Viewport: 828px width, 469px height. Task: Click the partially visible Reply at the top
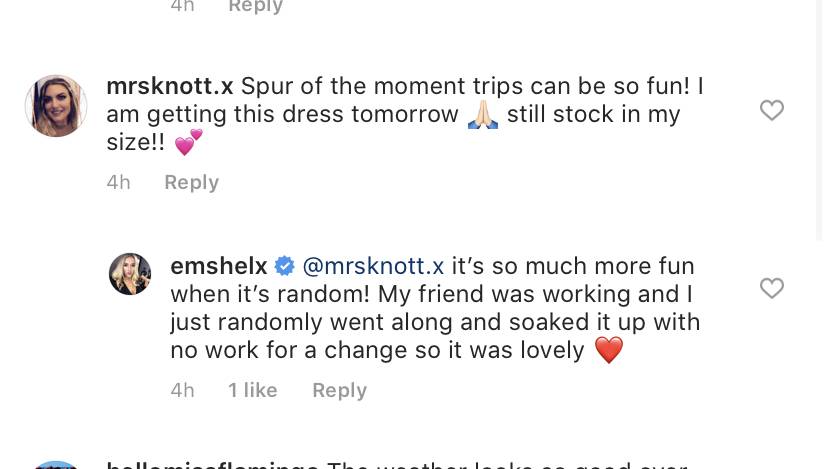pyautogui.click(x=256, y=7)
